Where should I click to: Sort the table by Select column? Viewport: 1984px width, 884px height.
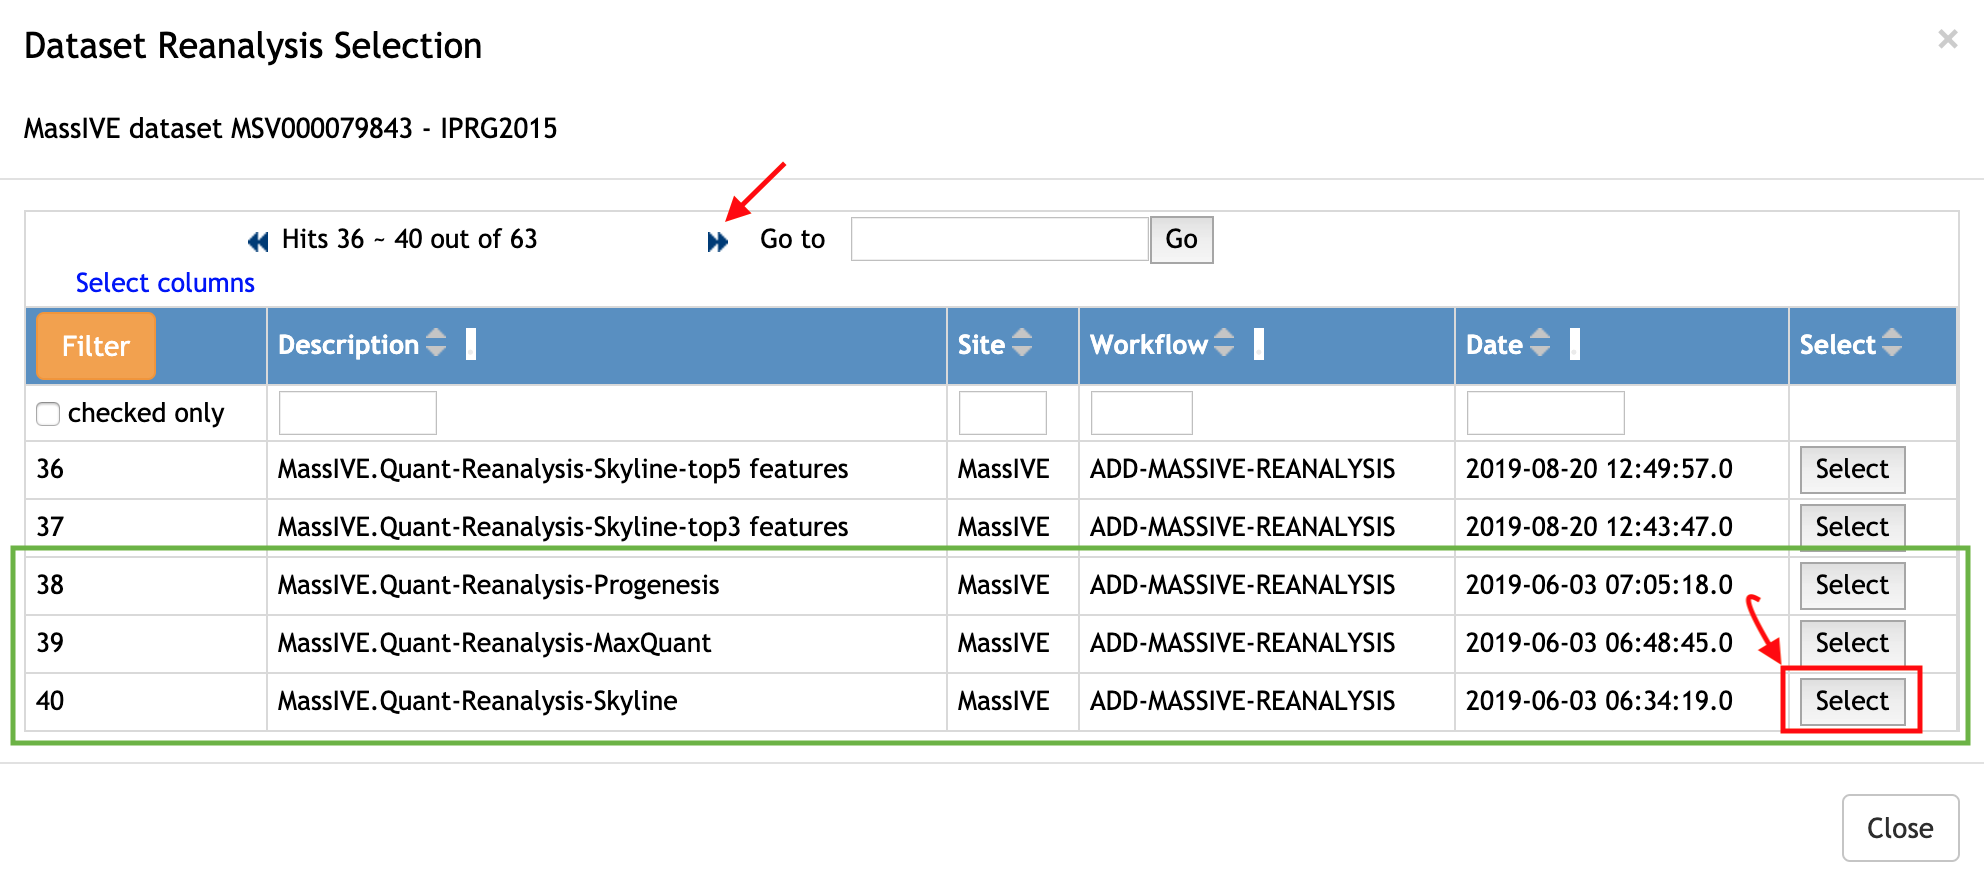(1891, 344)
